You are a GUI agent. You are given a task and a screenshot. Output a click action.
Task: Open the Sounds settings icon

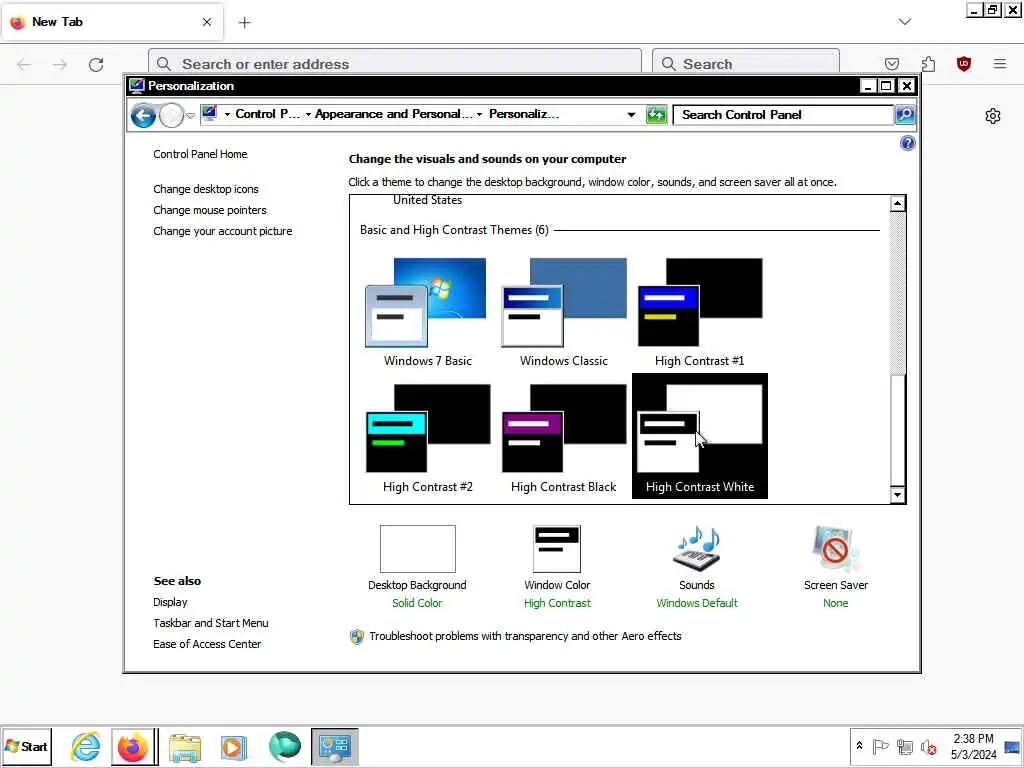(x=697, y=548)
